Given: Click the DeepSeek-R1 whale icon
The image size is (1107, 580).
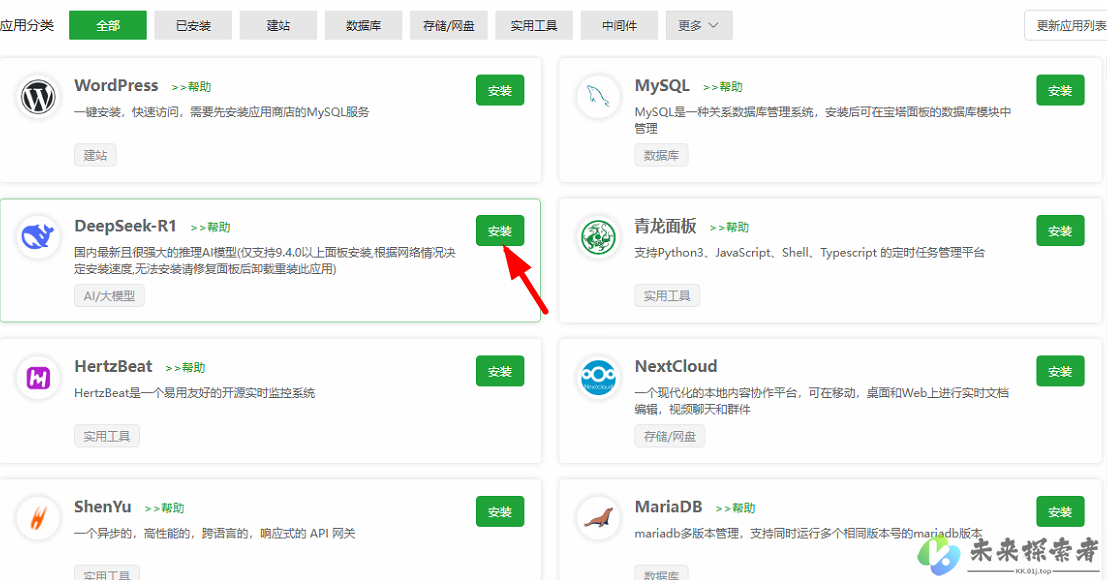Looking at the screenshot, I should point(39,237).
